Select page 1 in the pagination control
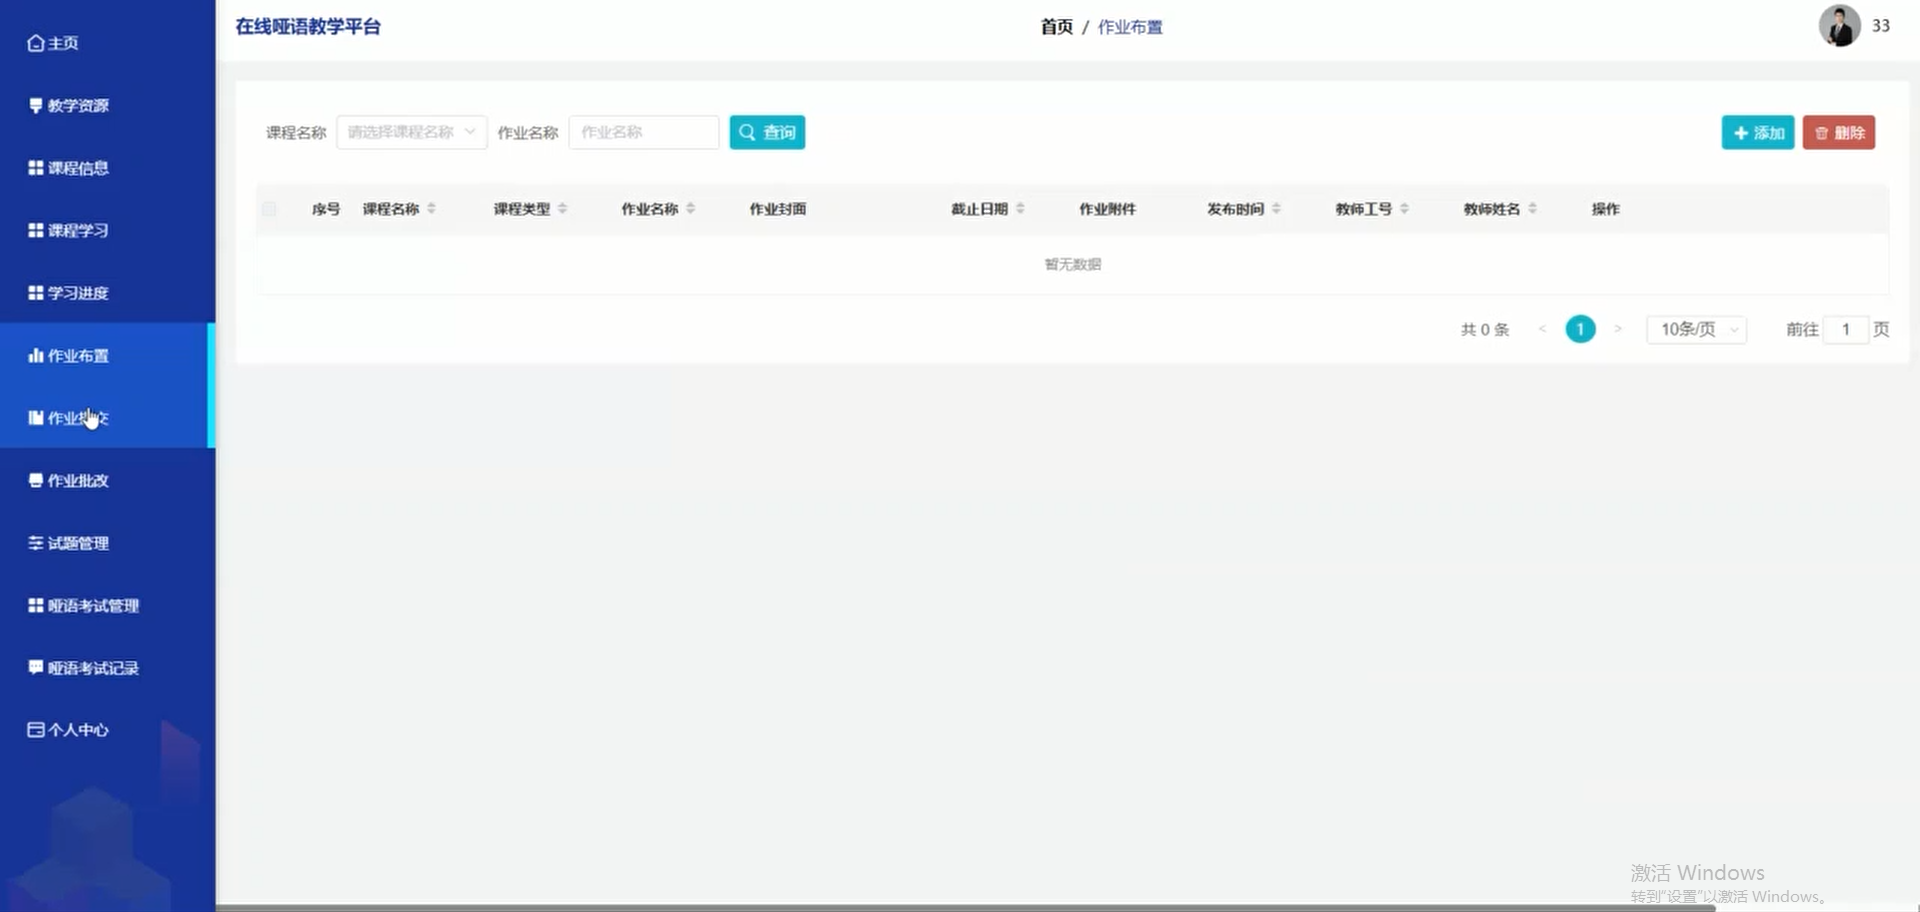Viewport: 1920px width, 912px height. pos(1580,329)
